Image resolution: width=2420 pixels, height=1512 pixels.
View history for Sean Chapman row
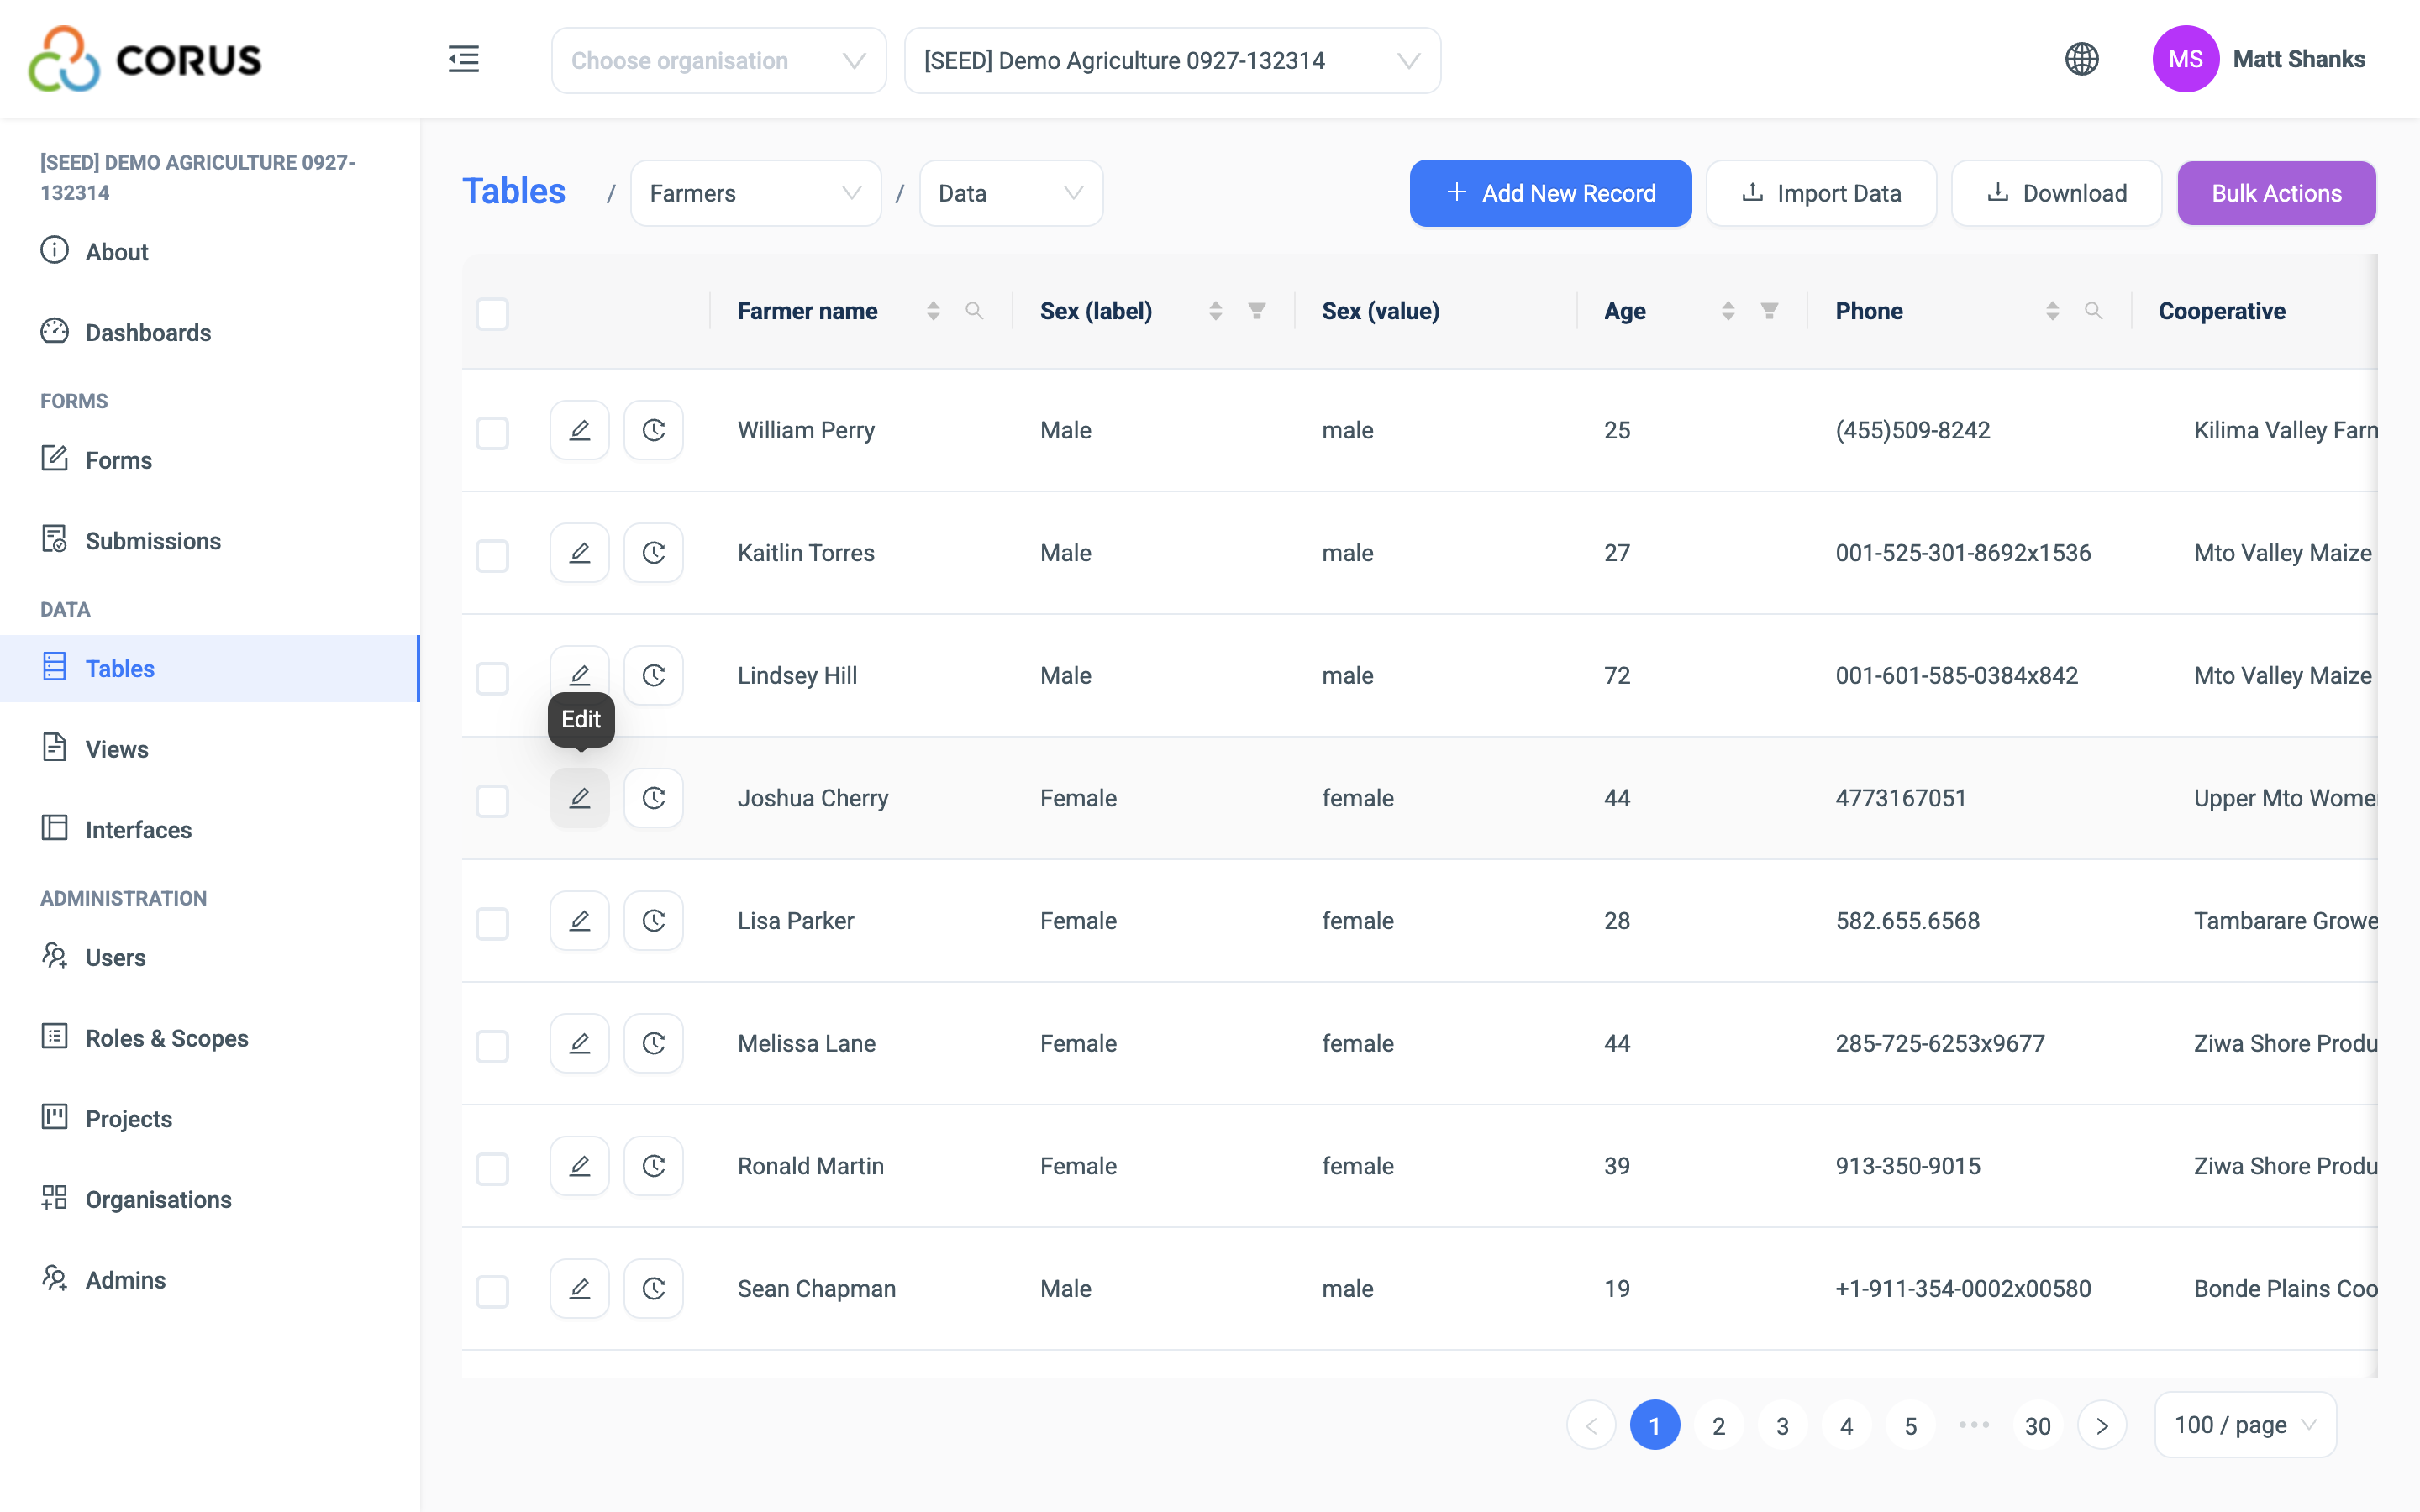(653, 1288)
